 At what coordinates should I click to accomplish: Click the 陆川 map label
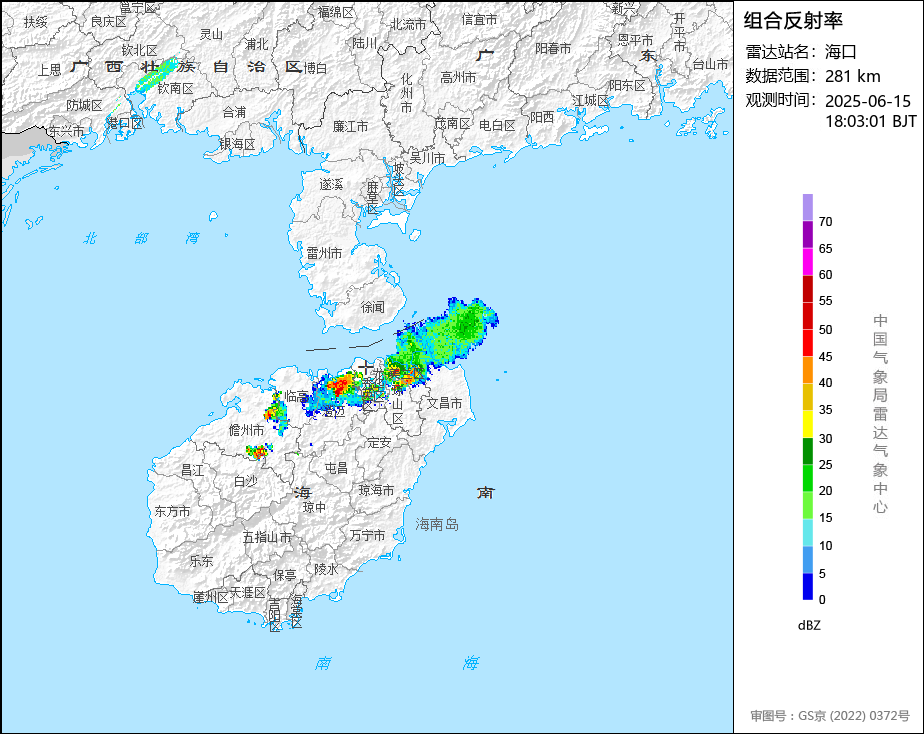[364, 43]
